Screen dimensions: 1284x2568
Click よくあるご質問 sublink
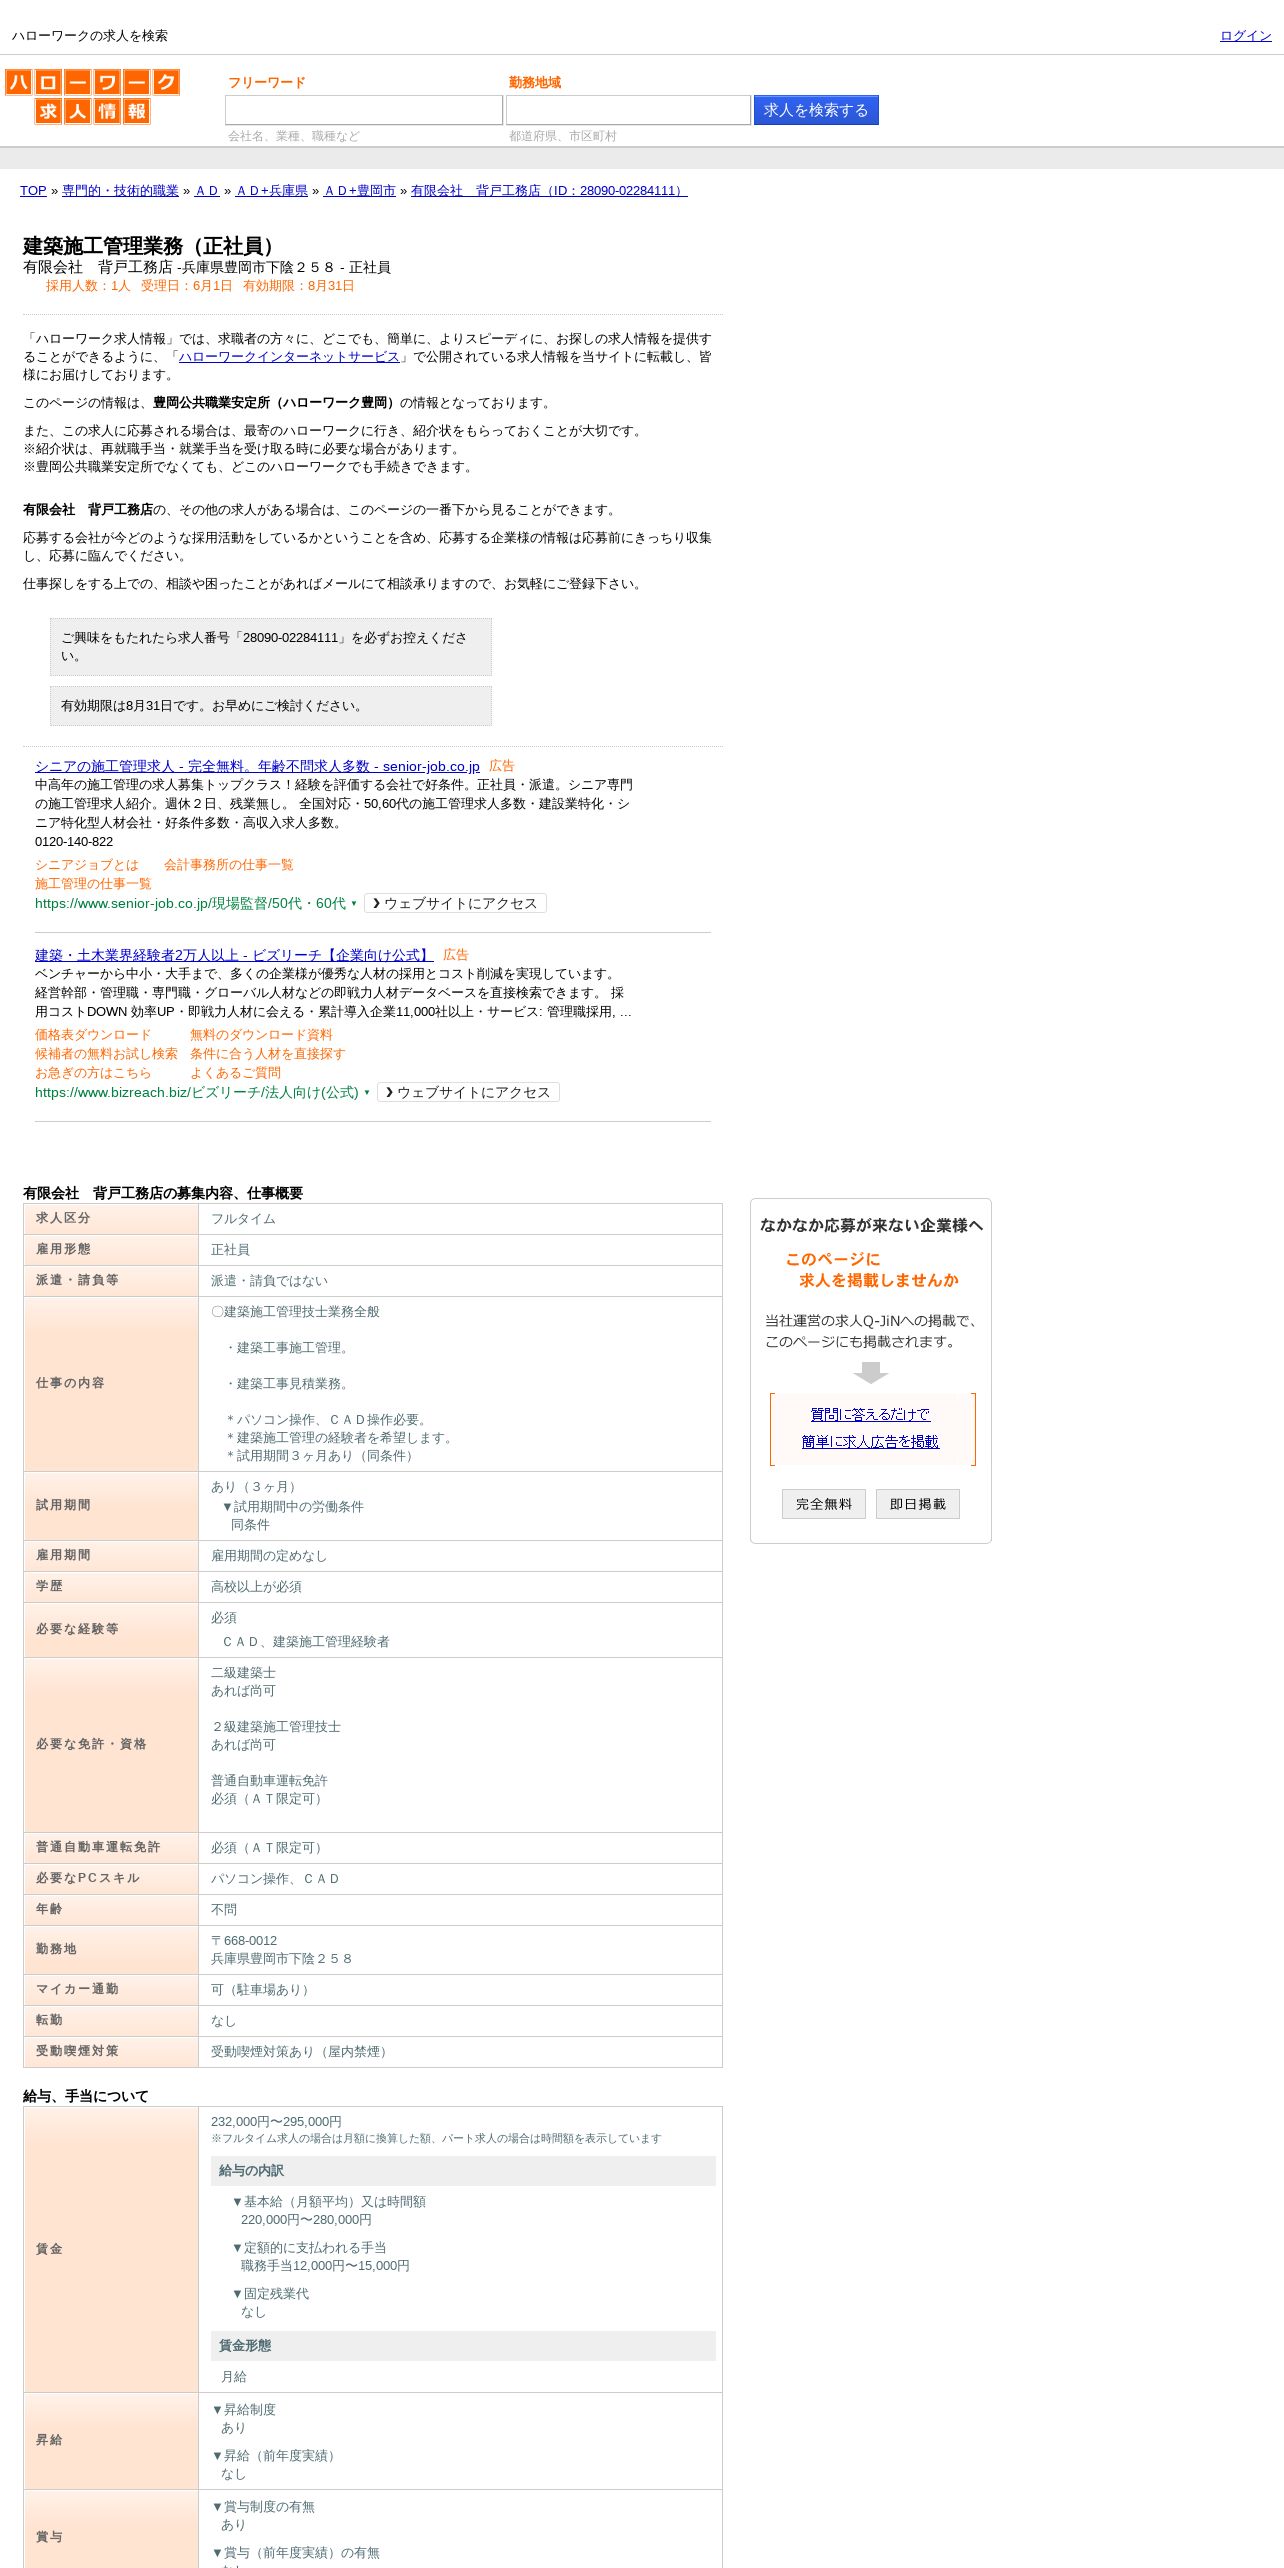[x=235, y=1073]
